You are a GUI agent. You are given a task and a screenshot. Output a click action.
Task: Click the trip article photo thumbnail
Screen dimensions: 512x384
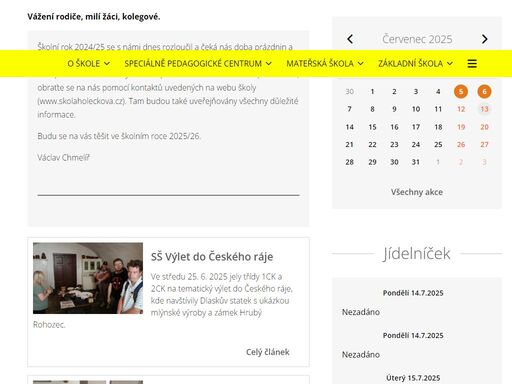[88, 278]
